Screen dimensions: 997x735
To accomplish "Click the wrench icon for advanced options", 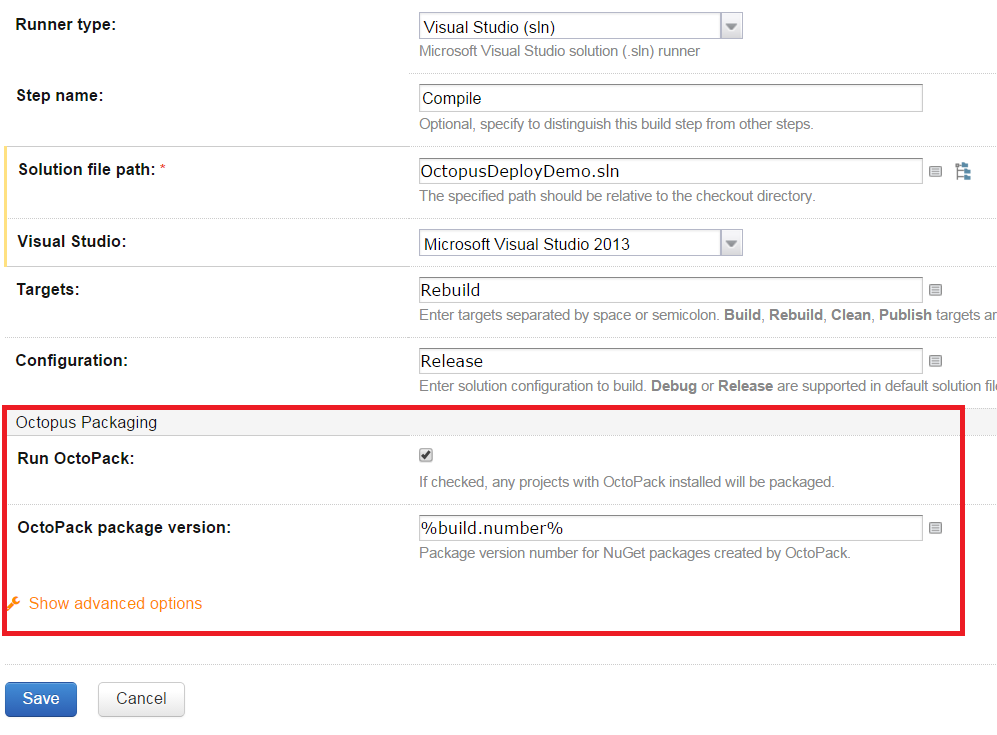I will click(14, 604).
